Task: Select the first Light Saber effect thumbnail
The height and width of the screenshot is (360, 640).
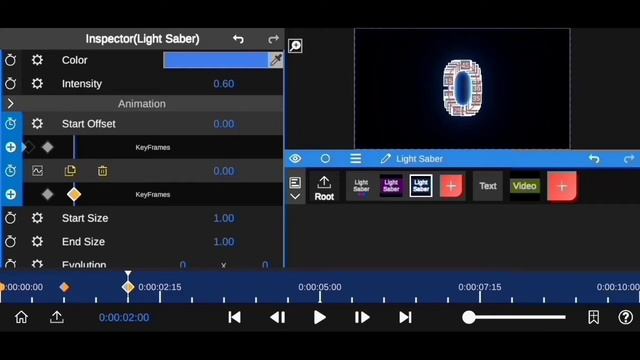Action: click(361, 186)
